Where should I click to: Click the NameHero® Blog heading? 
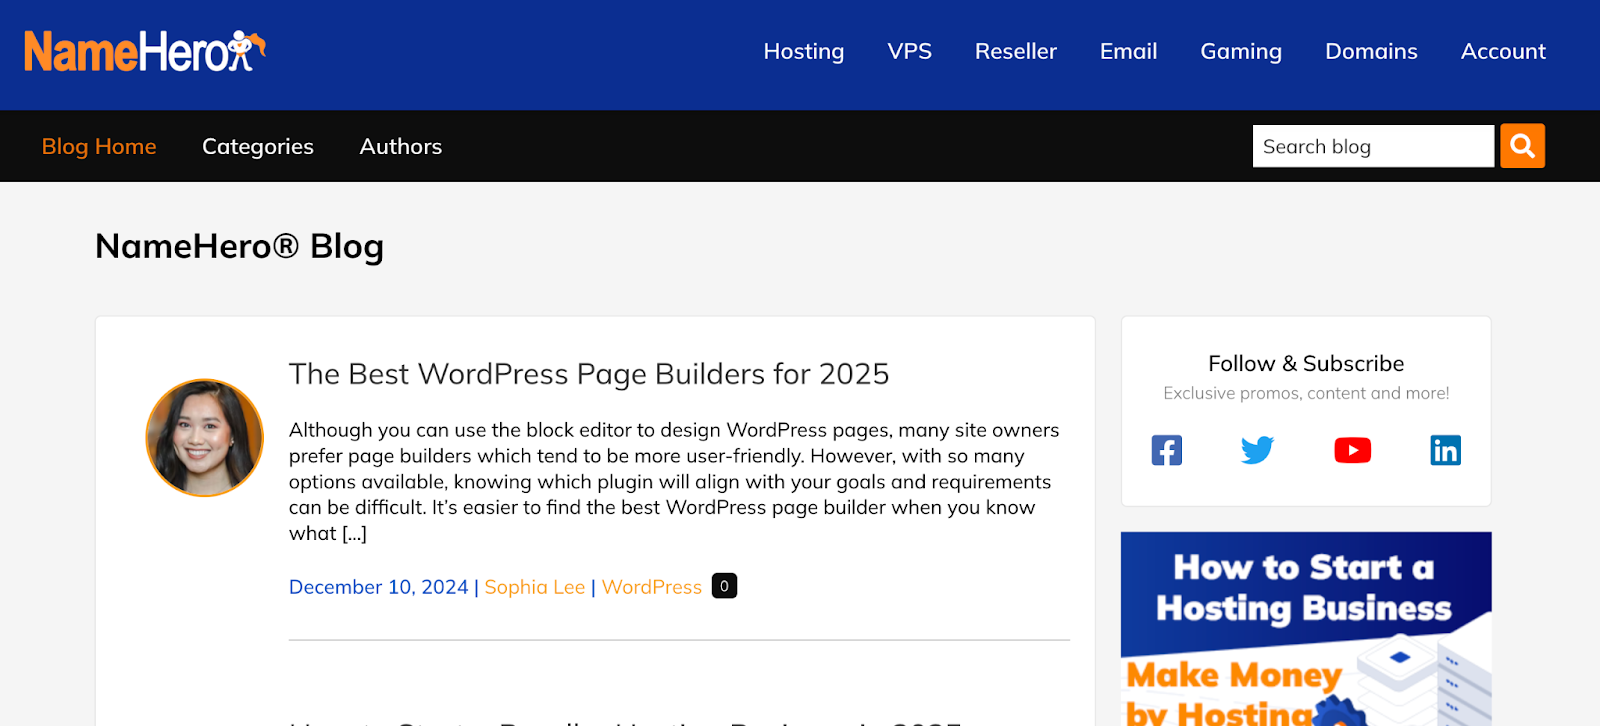tap(239, 246)
